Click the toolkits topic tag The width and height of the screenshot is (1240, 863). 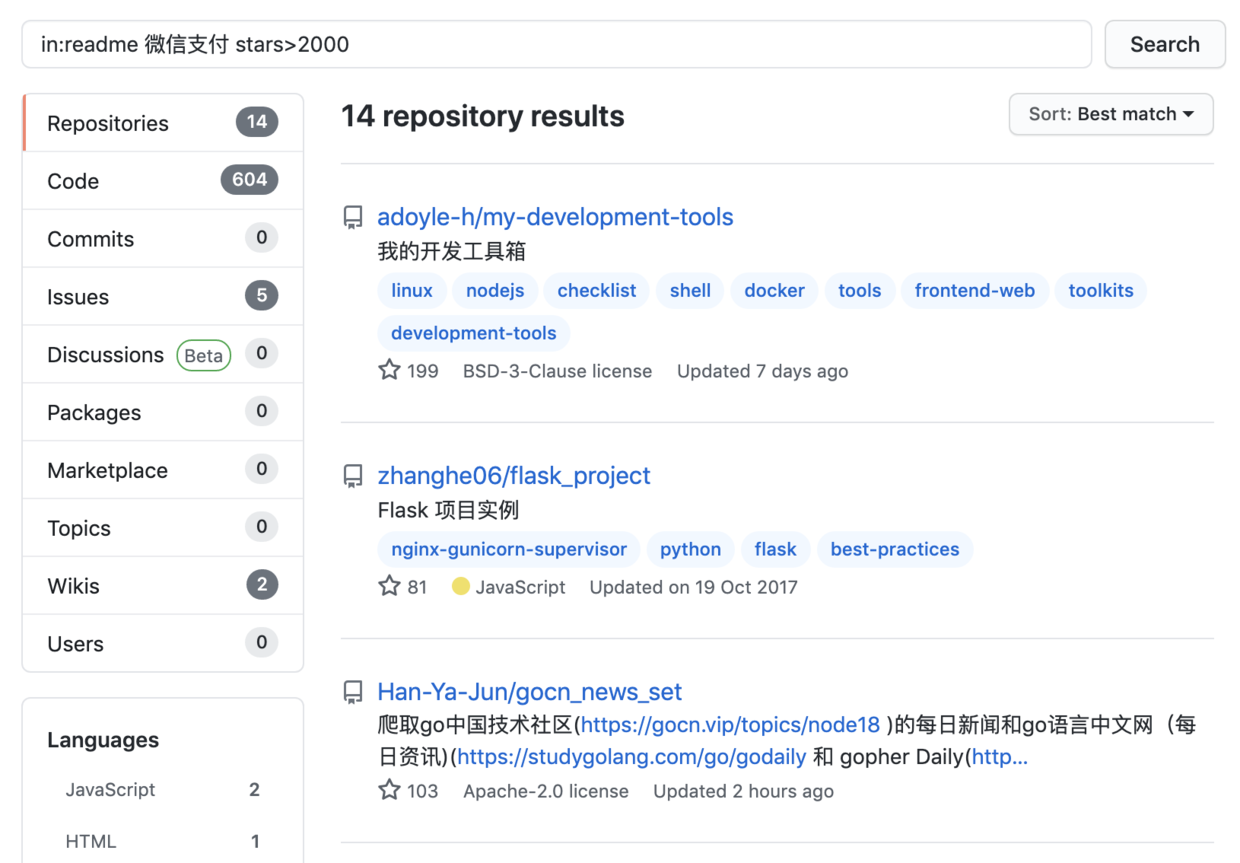click(x=1101, y=291)
